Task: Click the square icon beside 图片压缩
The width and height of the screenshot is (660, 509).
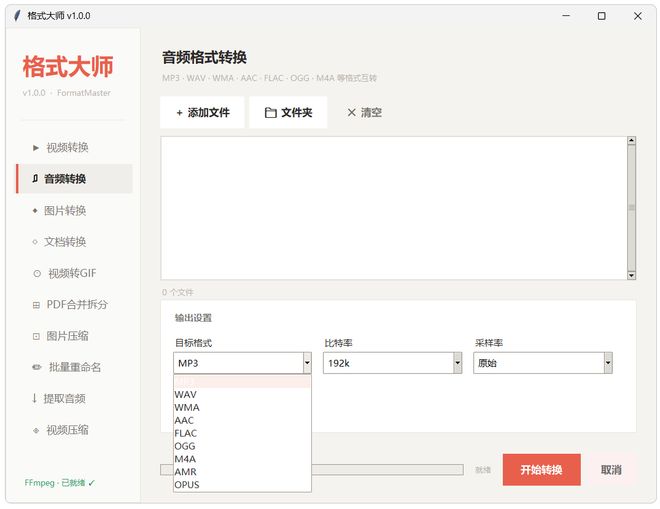Action: point(36,336)
